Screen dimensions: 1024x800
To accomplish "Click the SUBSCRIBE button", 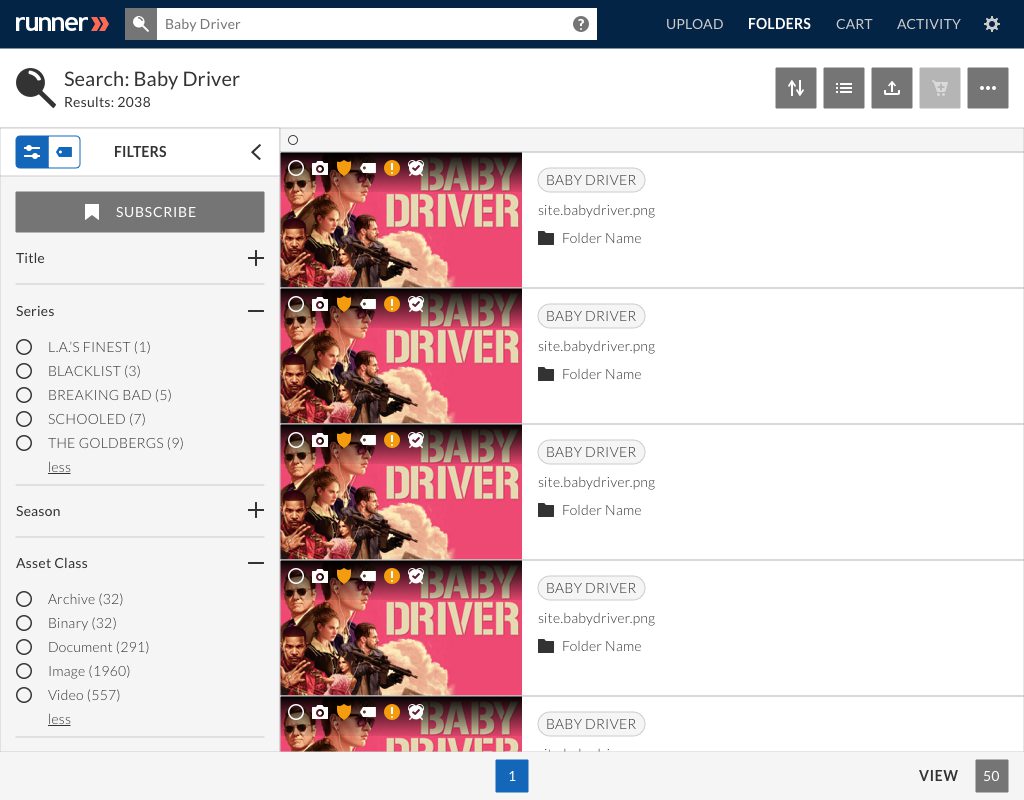I will 140,212.
